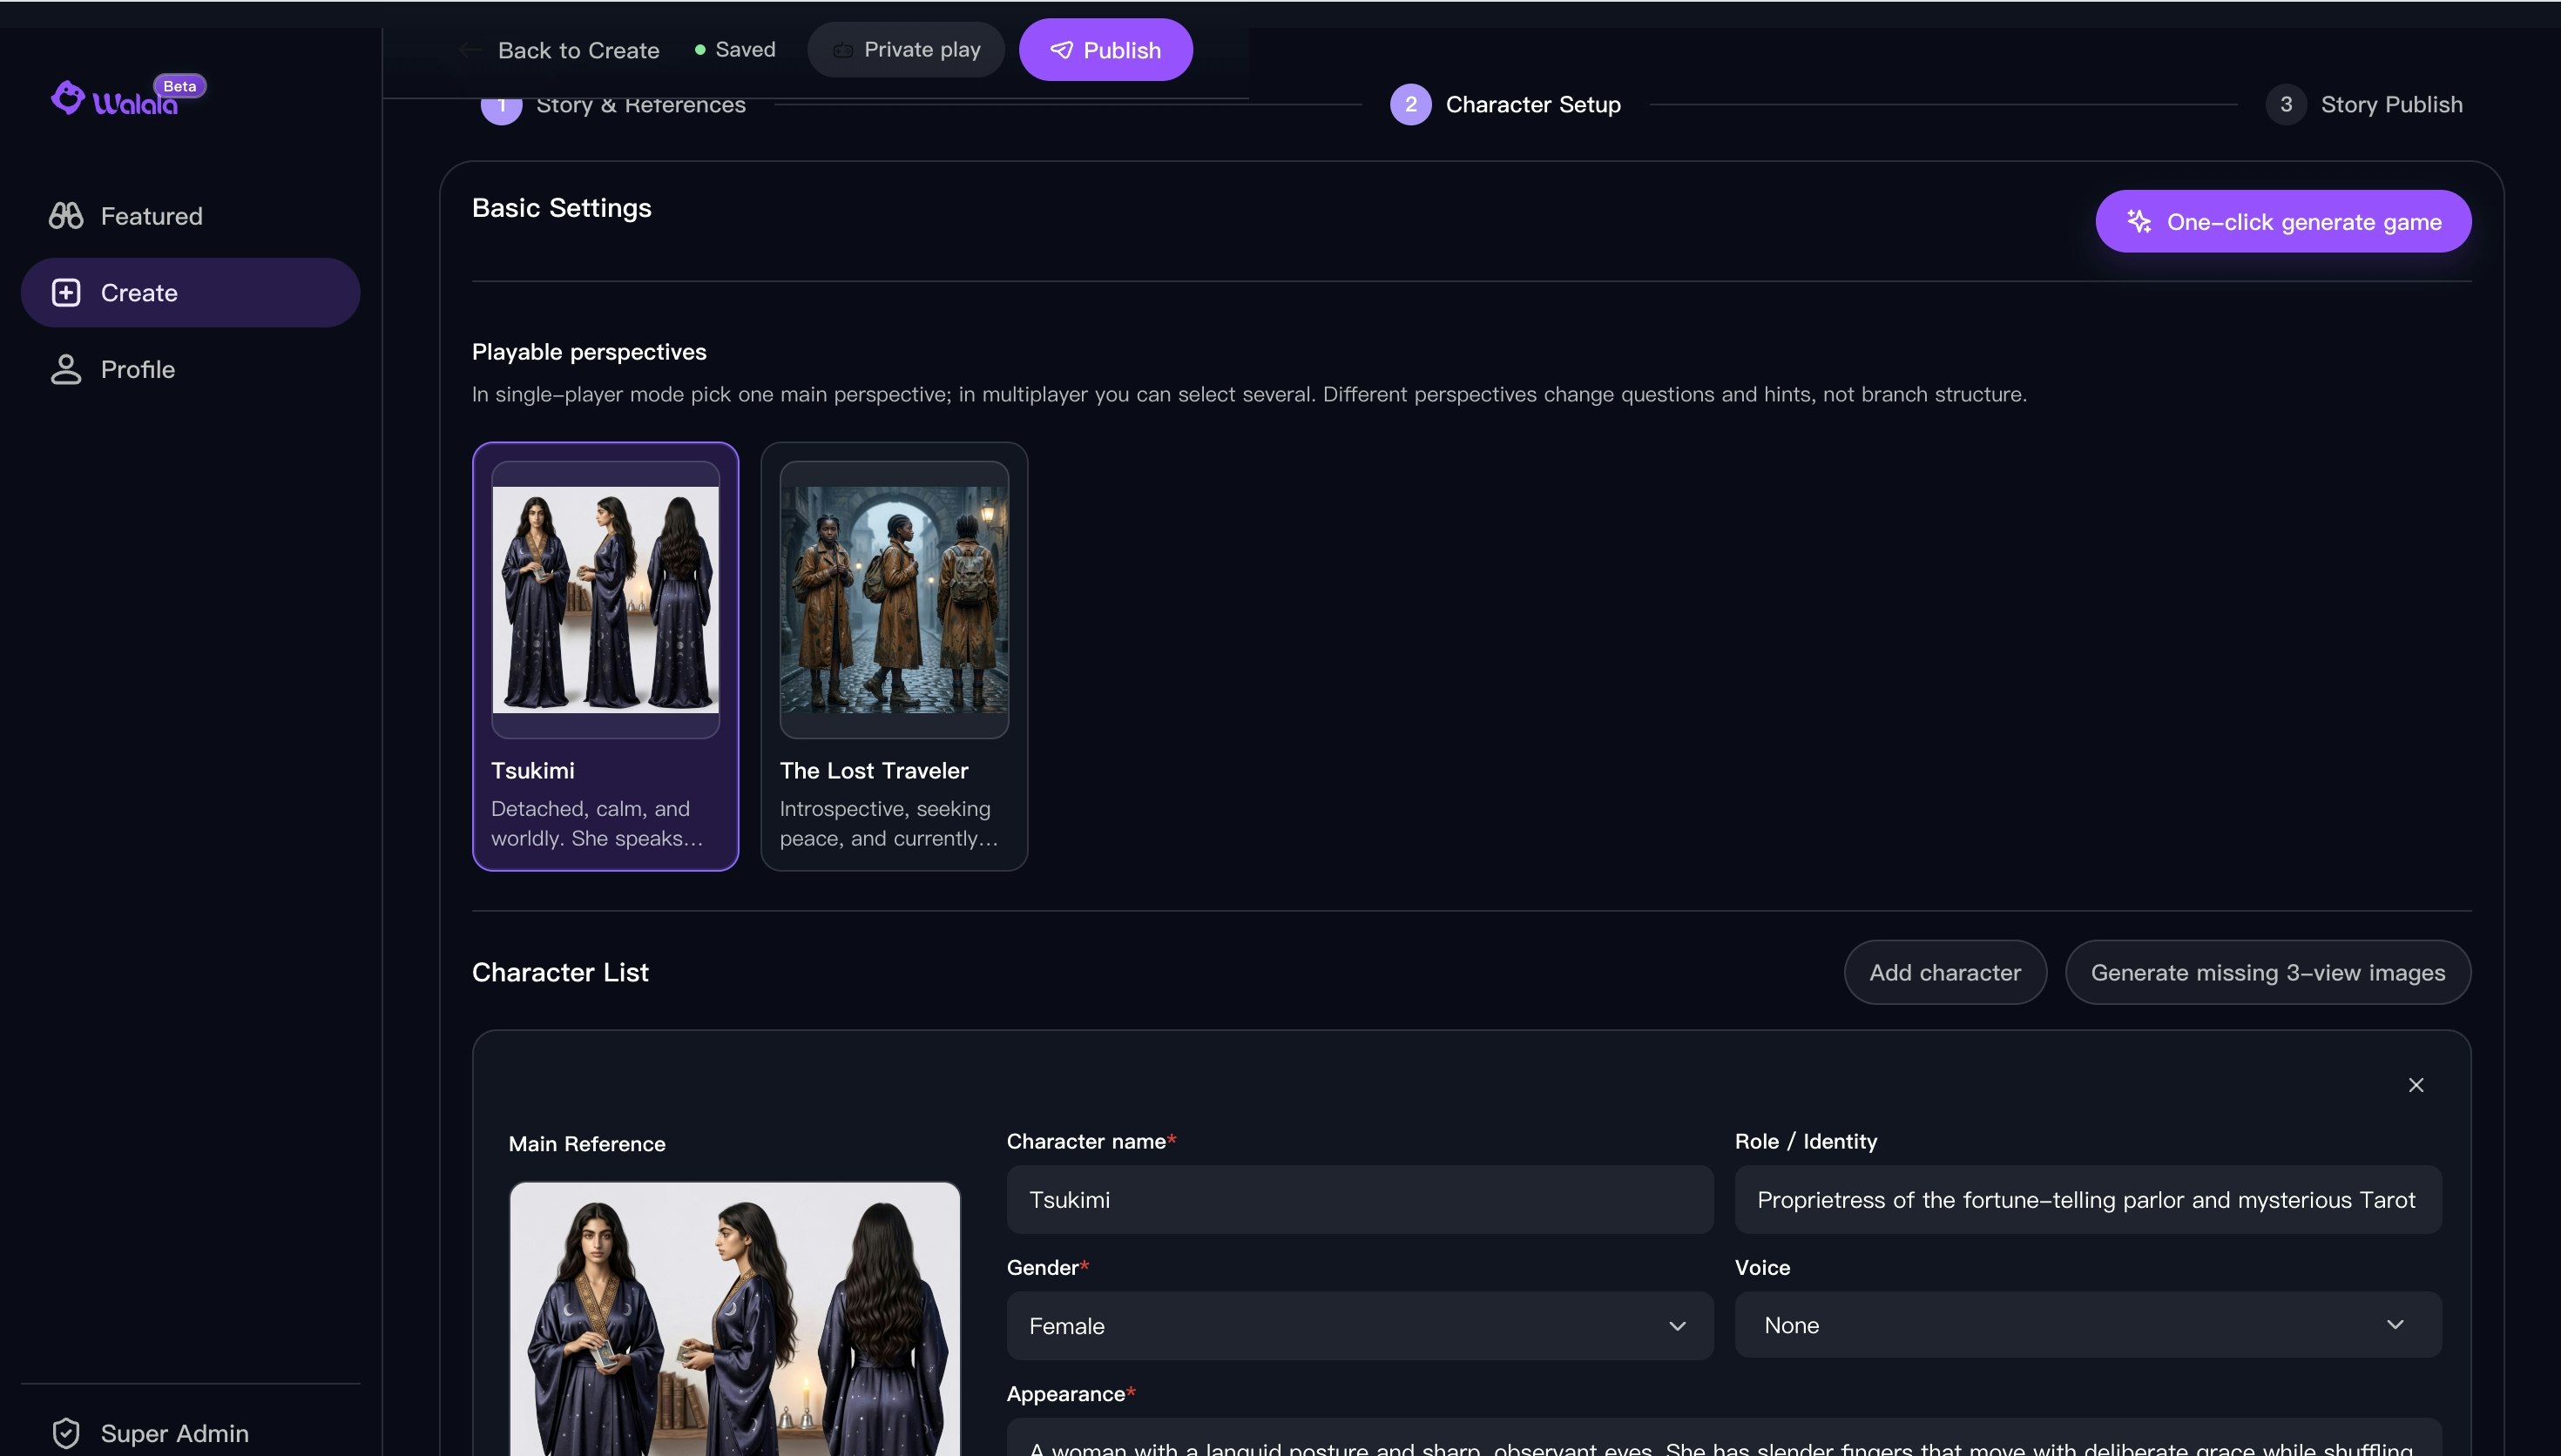Select the Character Setup step
This screenshot has height=1456, width=2561.
tap(1505, 104)
